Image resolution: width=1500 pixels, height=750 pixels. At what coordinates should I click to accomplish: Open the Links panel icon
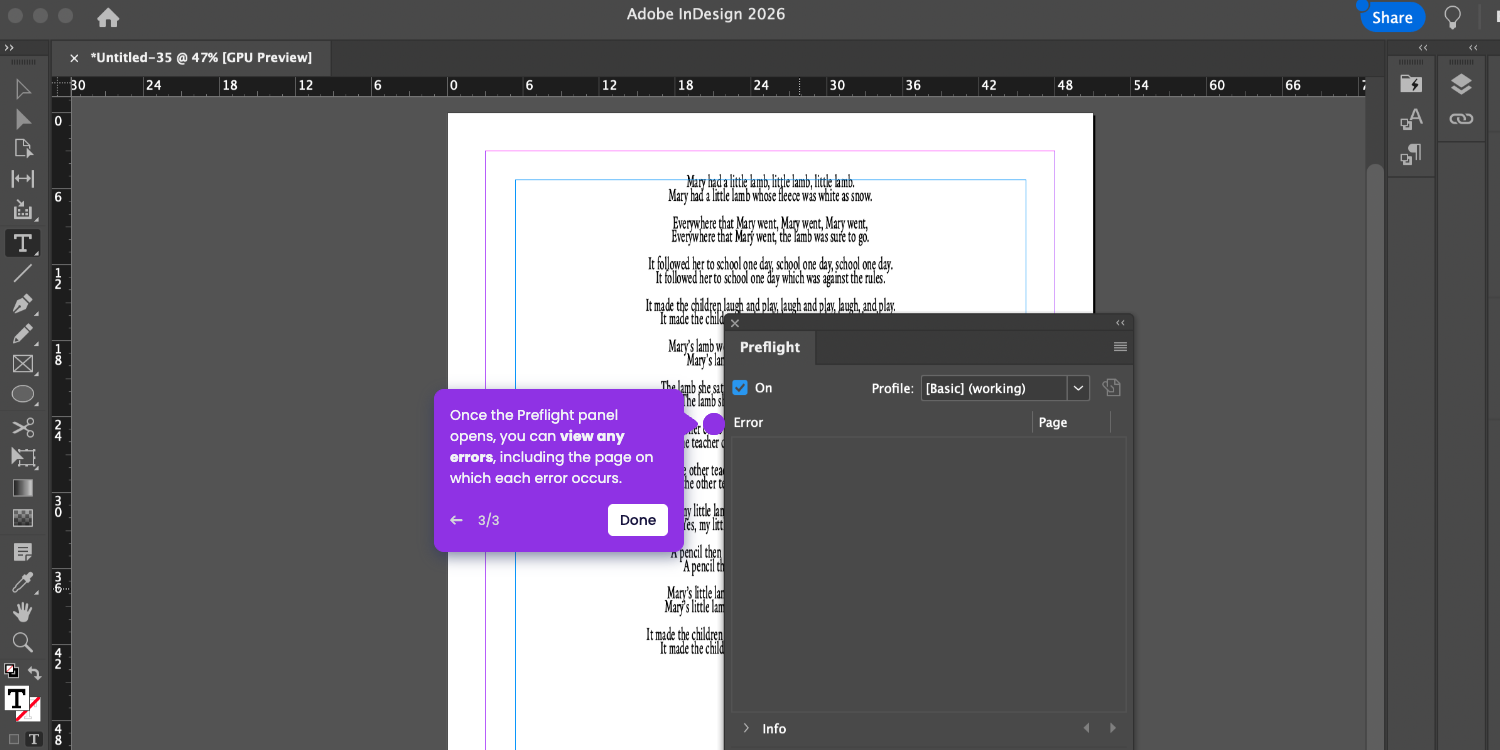click(1461, 119)
